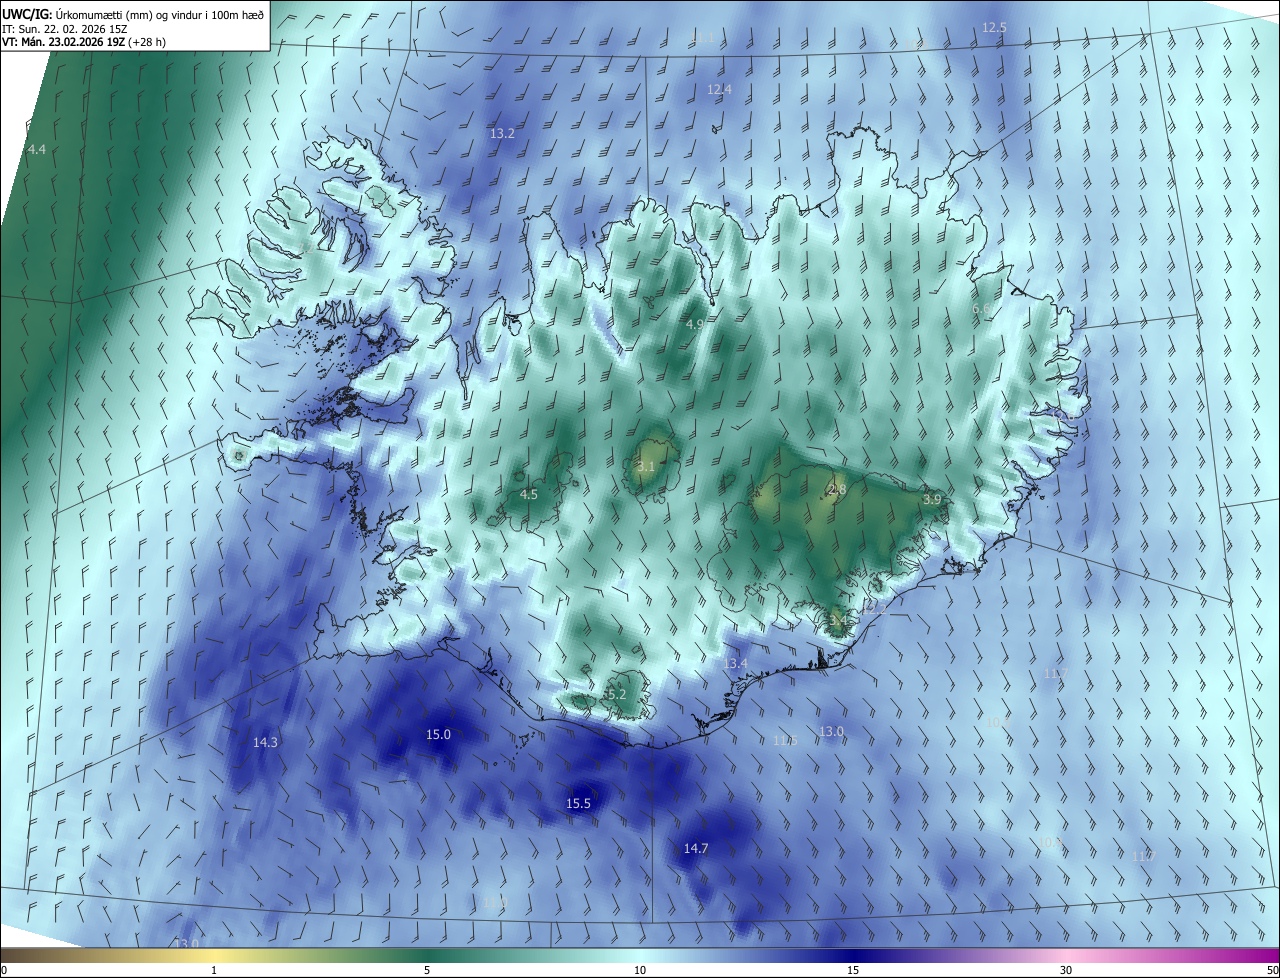This screenshot has width=1280, height=978.
Task: Click the color bar tick label 5
Action: point(427,970)
